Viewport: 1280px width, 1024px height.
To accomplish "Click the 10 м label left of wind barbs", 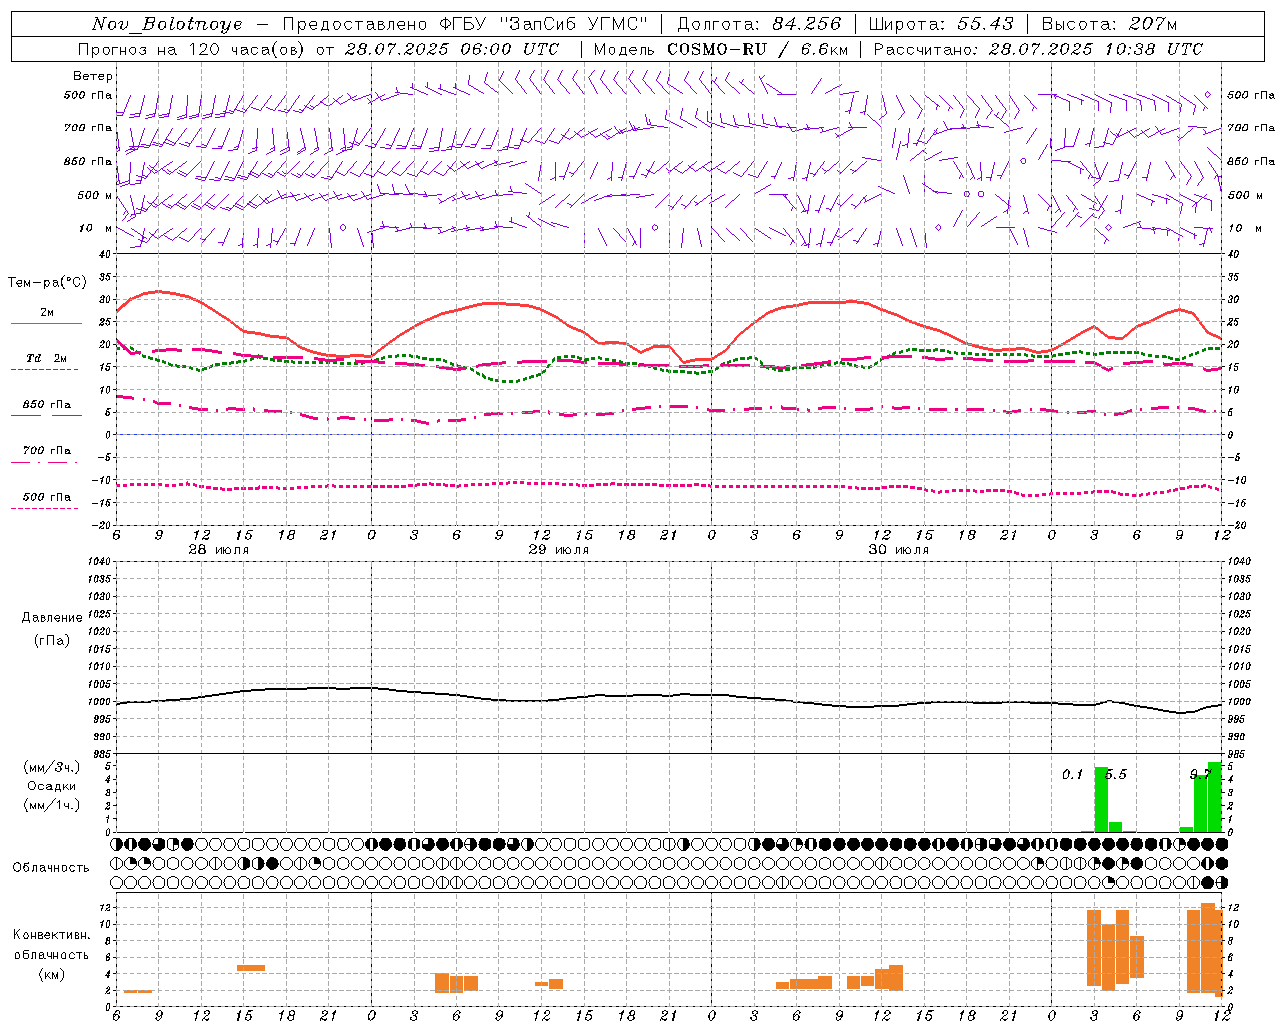I will [x=96, y=228].
